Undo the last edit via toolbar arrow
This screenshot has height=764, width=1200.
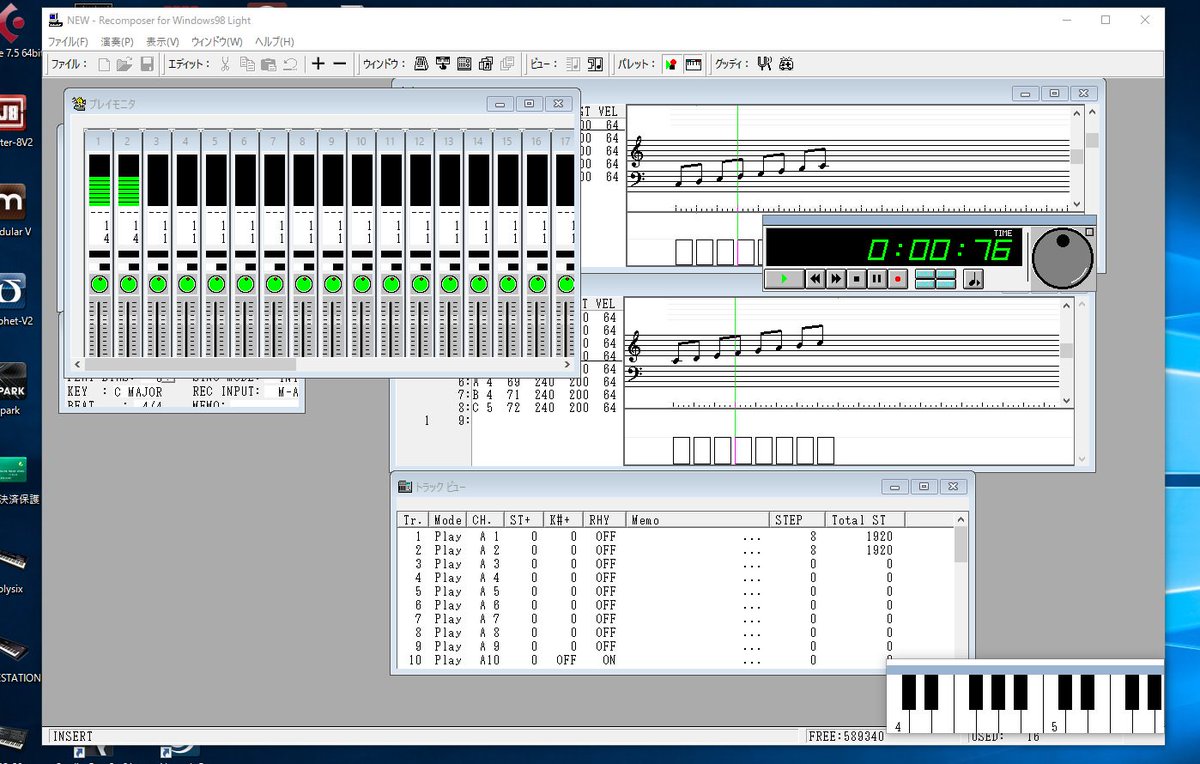point(290,64)
